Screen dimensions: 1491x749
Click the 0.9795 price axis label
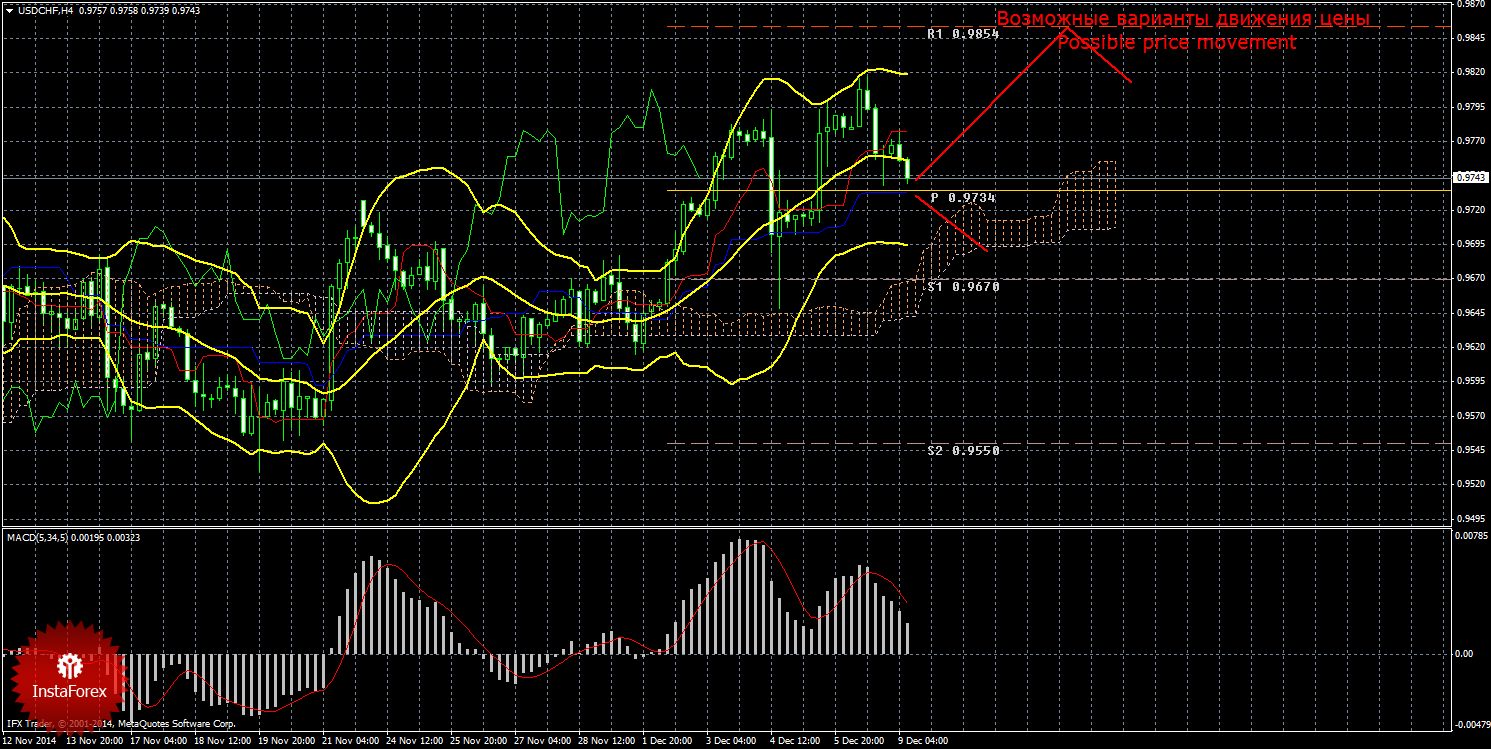coord(1469,107)
